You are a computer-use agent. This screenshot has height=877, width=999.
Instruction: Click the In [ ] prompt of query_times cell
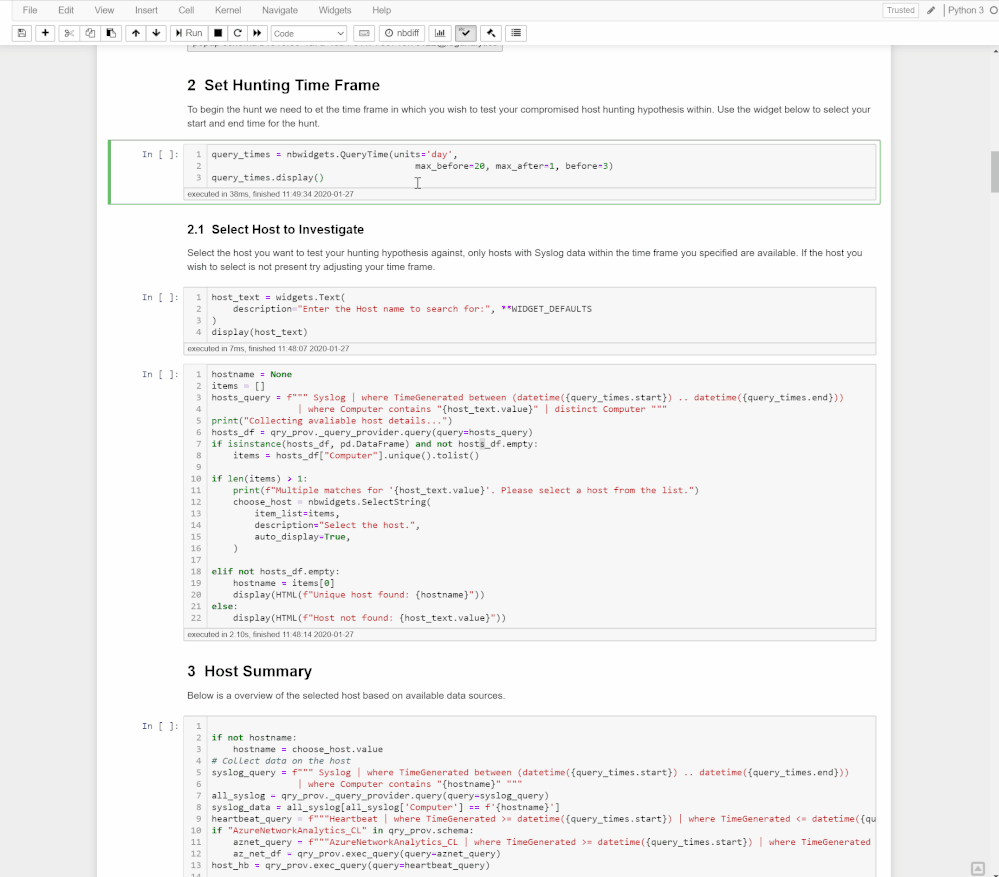[x=160, y=155]
